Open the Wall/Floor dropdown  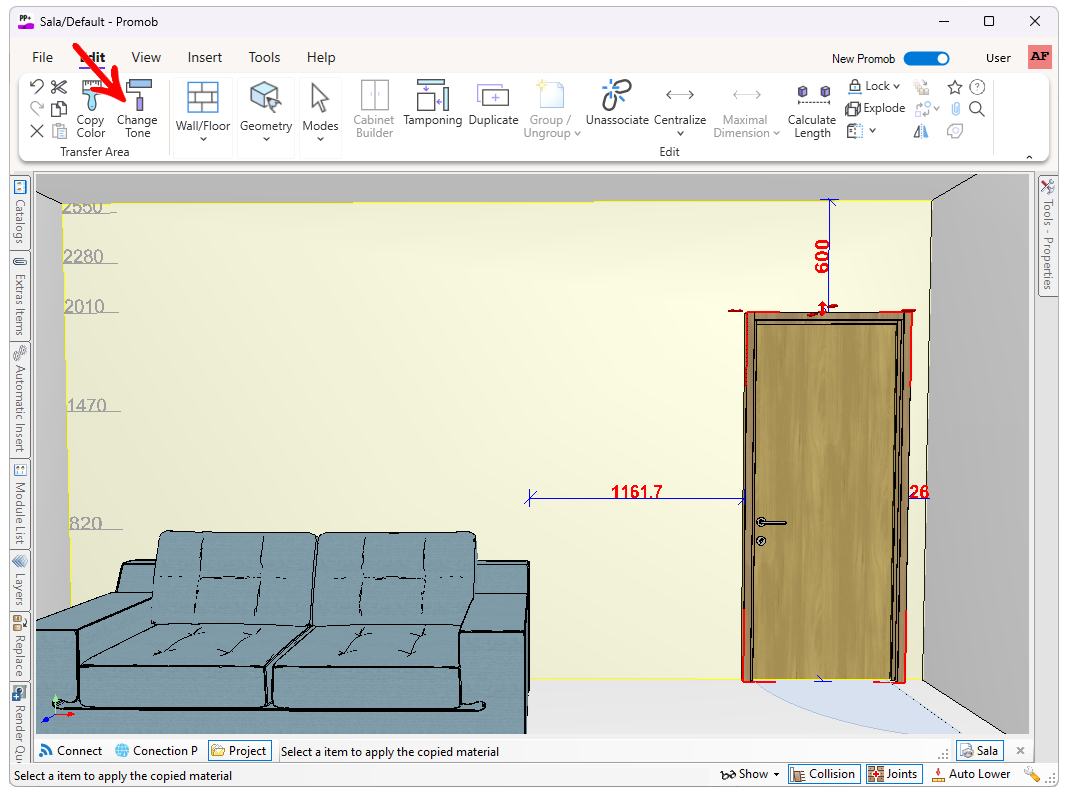(203, 139)
